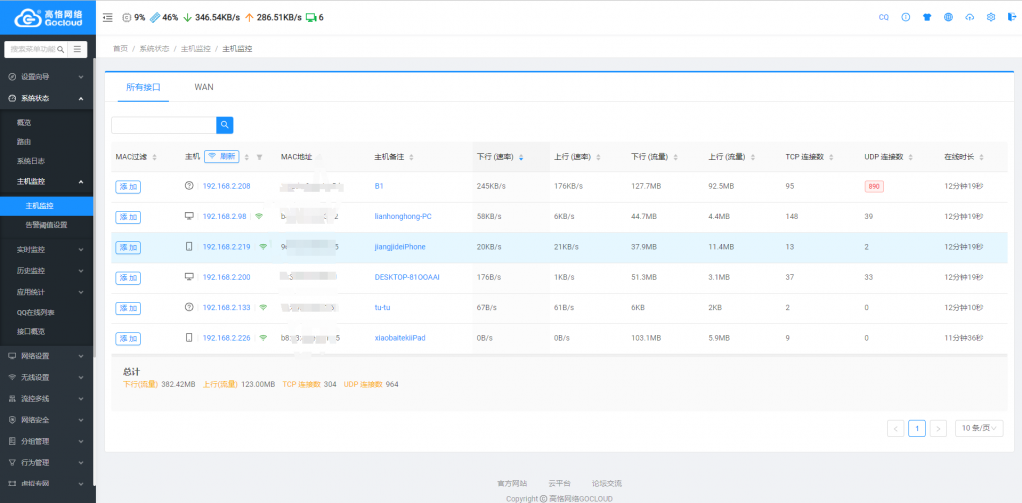Screen dimensions: 1022x503
Task: Sort by MAC过滤 column
Action: pos(154,157)
